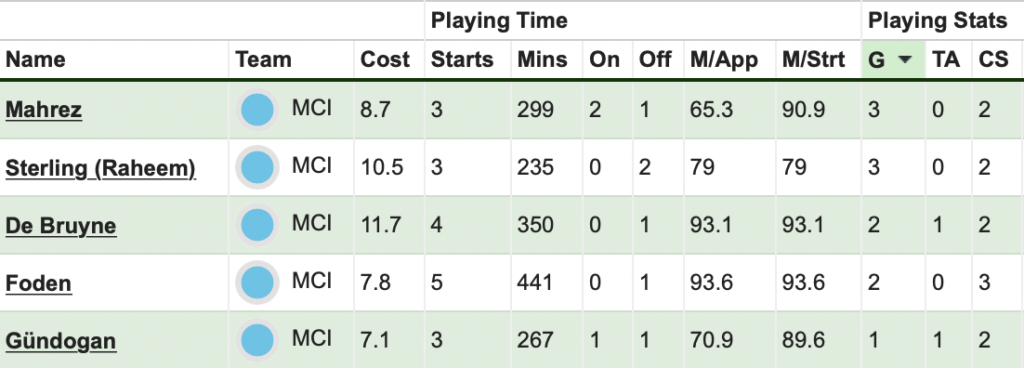Open the Gündogan player link
Image resolution: width=1024 pixels, height=368 pixels.
[61, 341]
